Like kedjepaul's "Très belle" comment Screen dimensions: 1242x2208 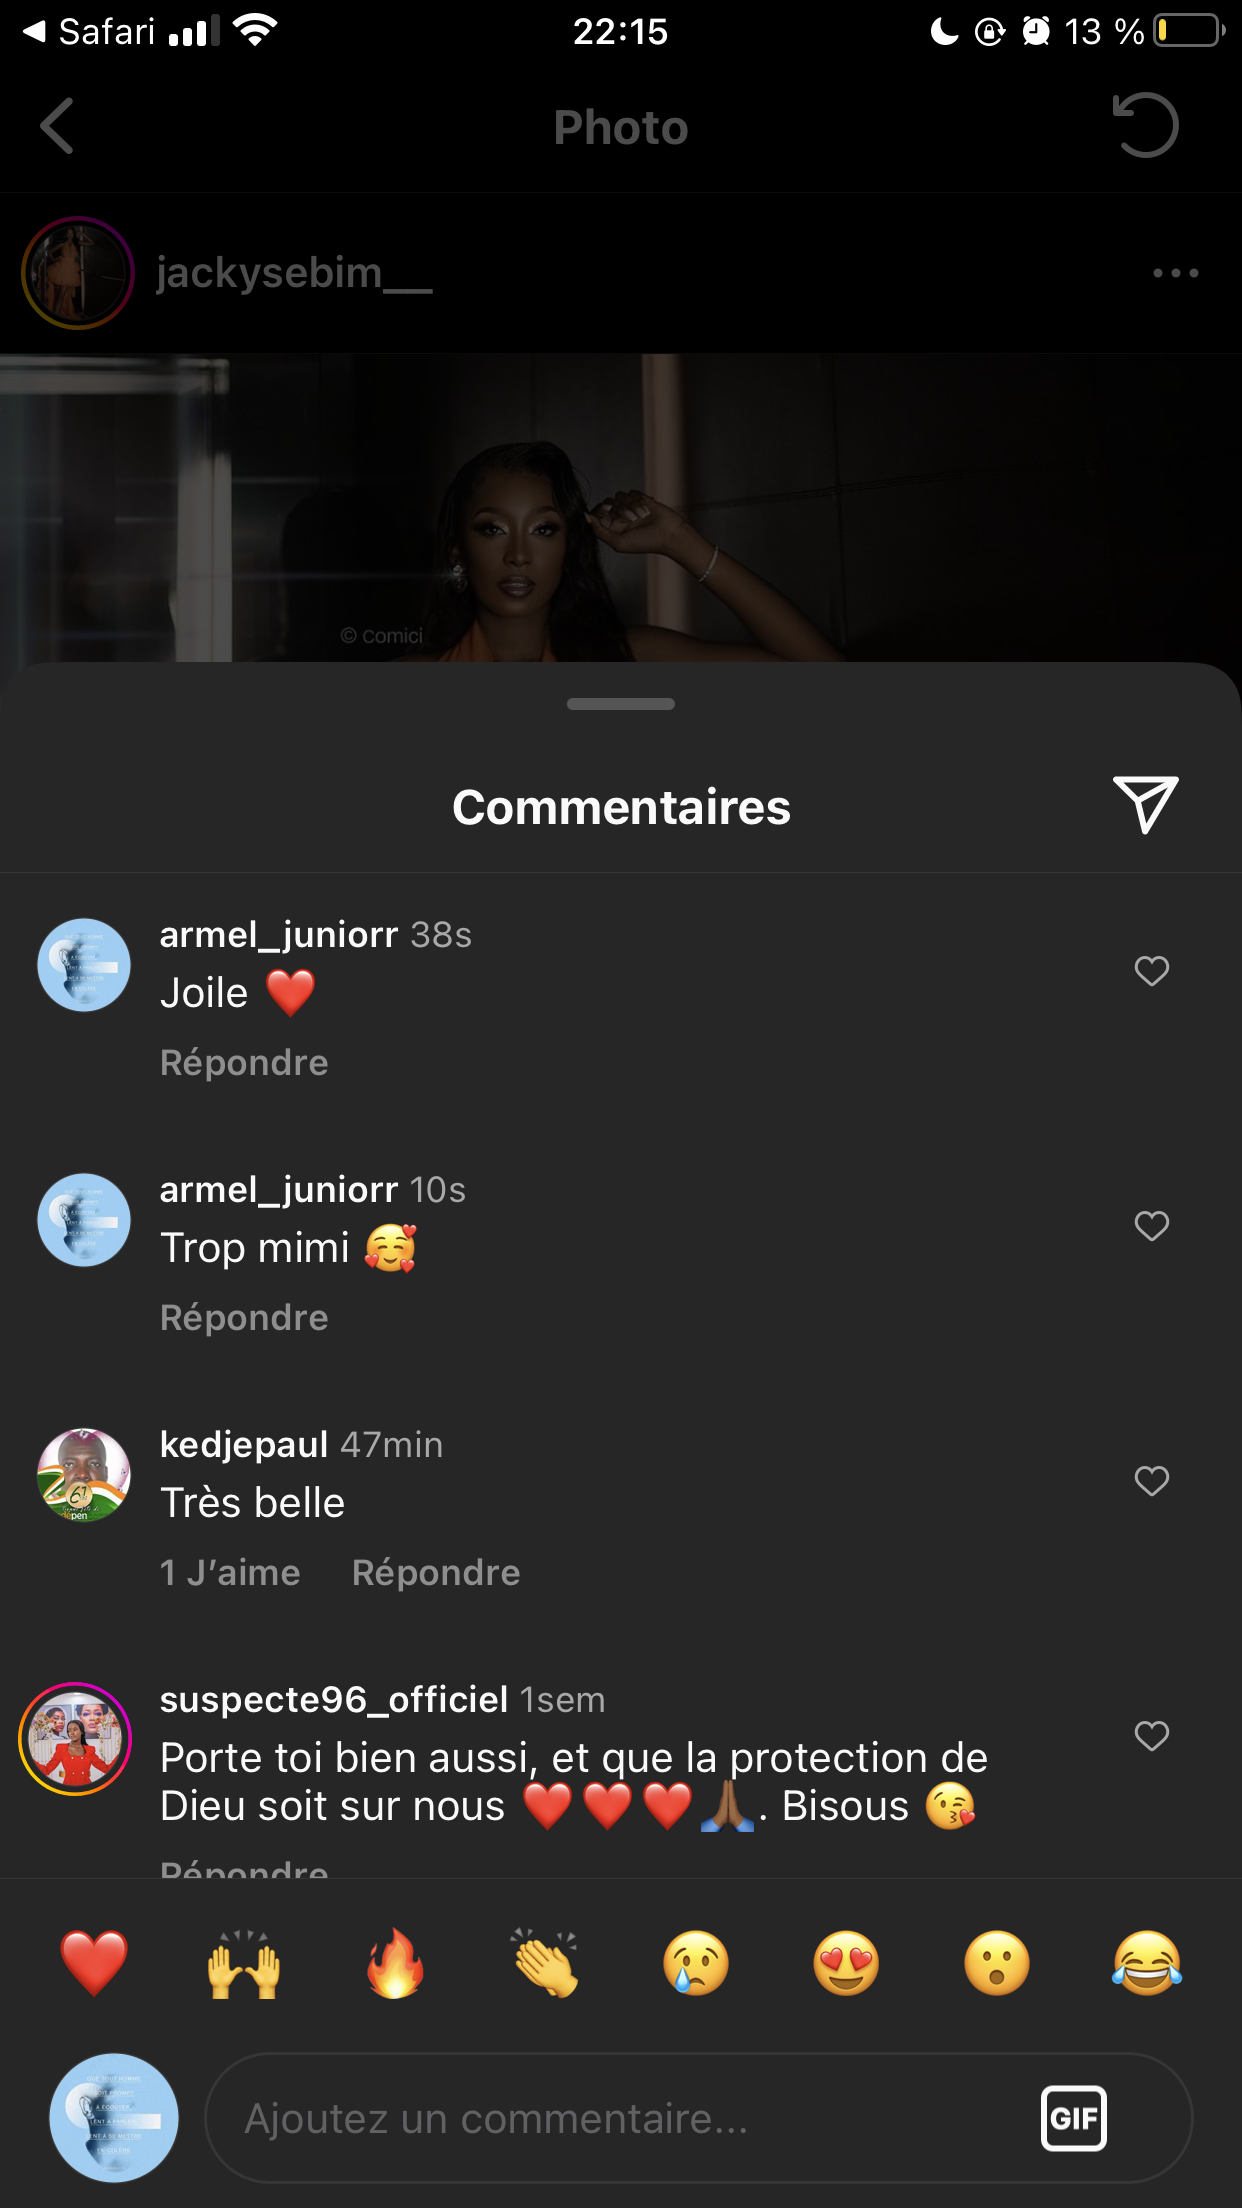(1151, 1481)
